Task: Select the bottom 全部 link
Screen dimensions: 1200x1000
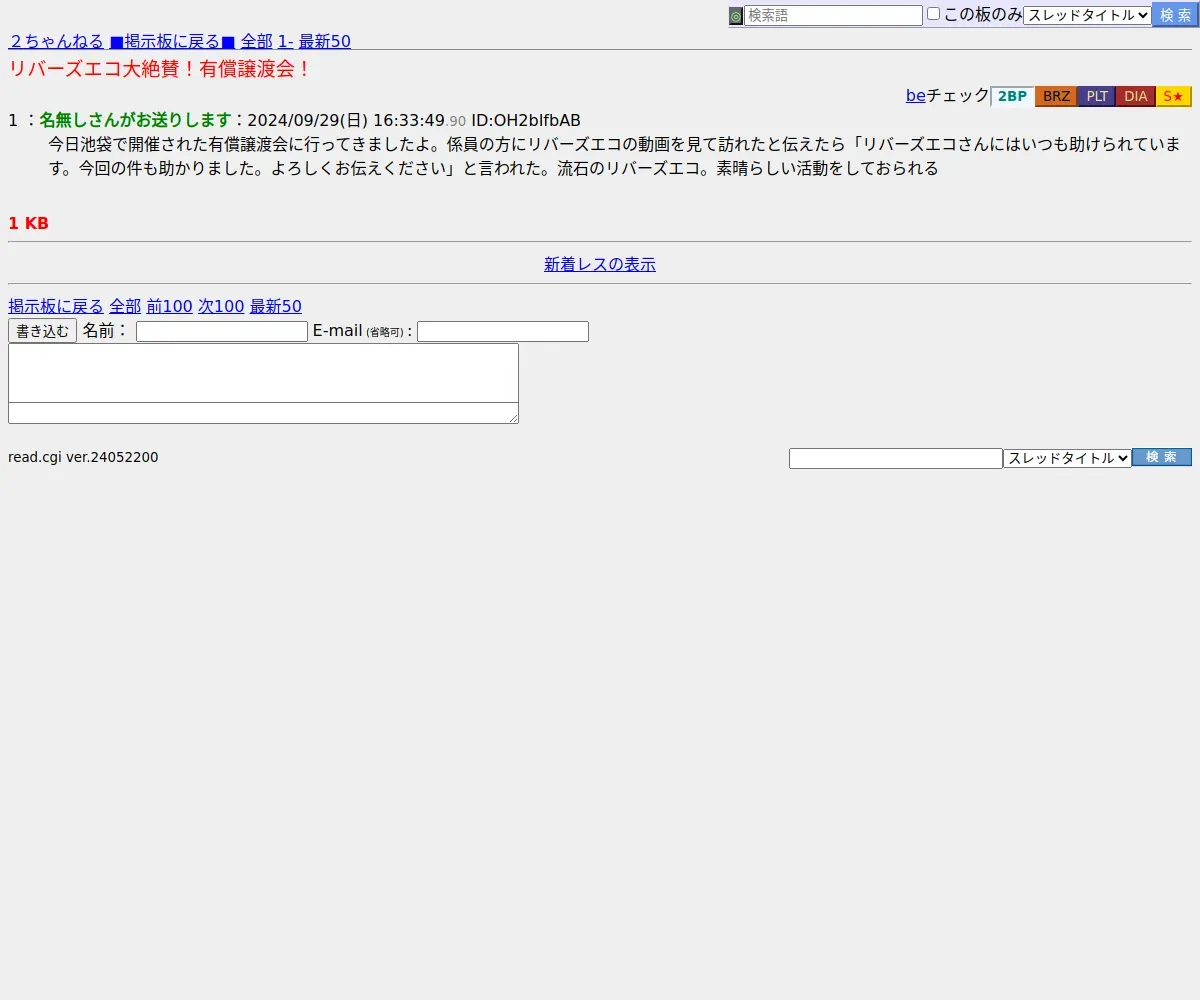Action: click(125, 306)
